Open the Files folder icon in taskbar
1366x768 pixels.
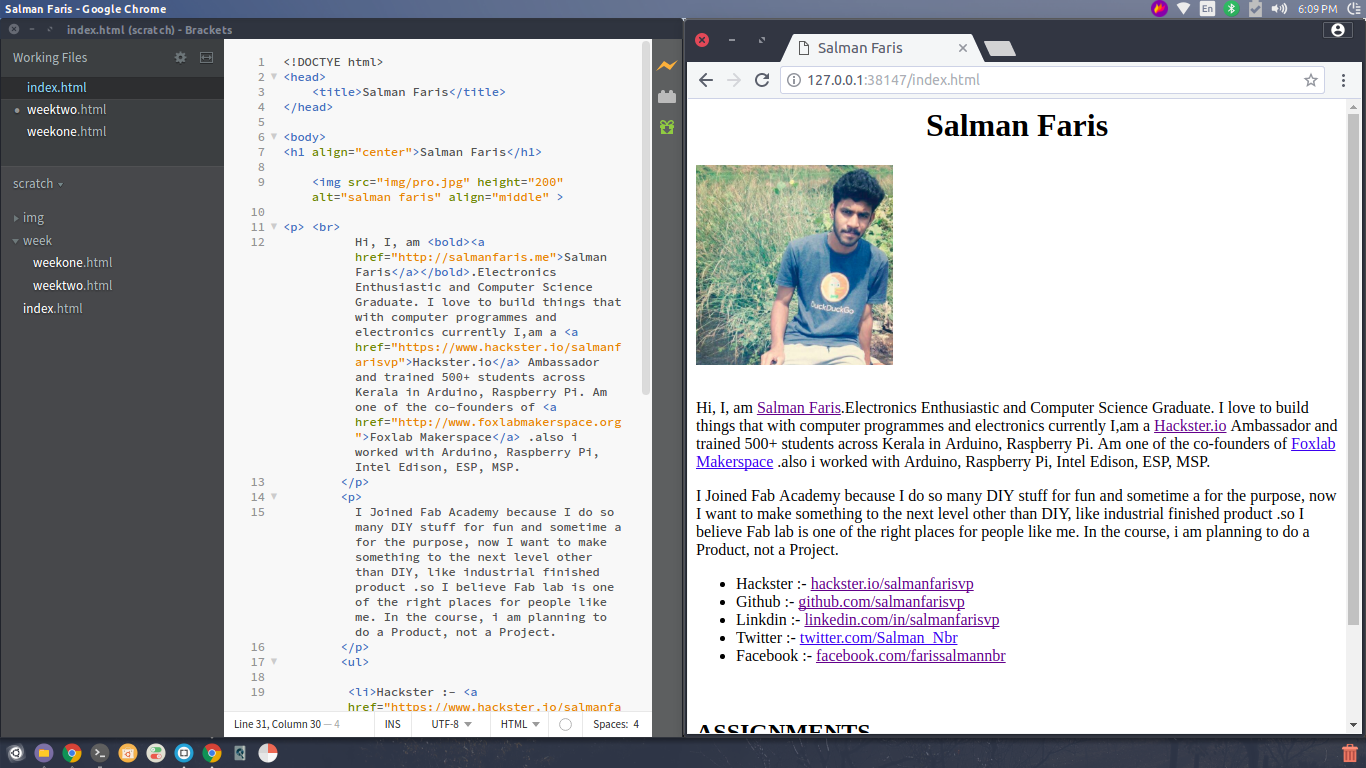click(44, 753)
